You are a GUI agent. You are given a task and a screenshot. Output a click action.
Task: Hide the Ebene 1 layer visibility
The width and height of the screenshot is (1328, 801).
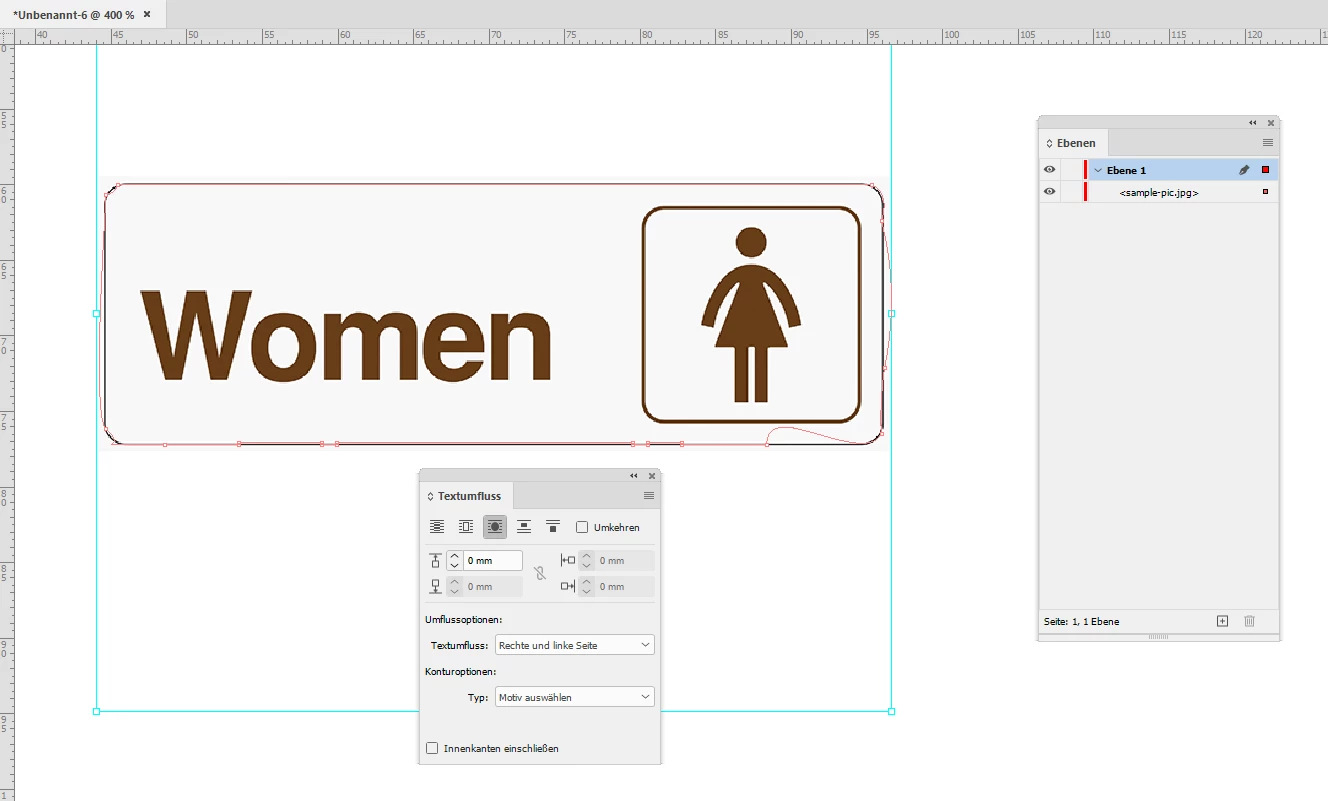1049,170
